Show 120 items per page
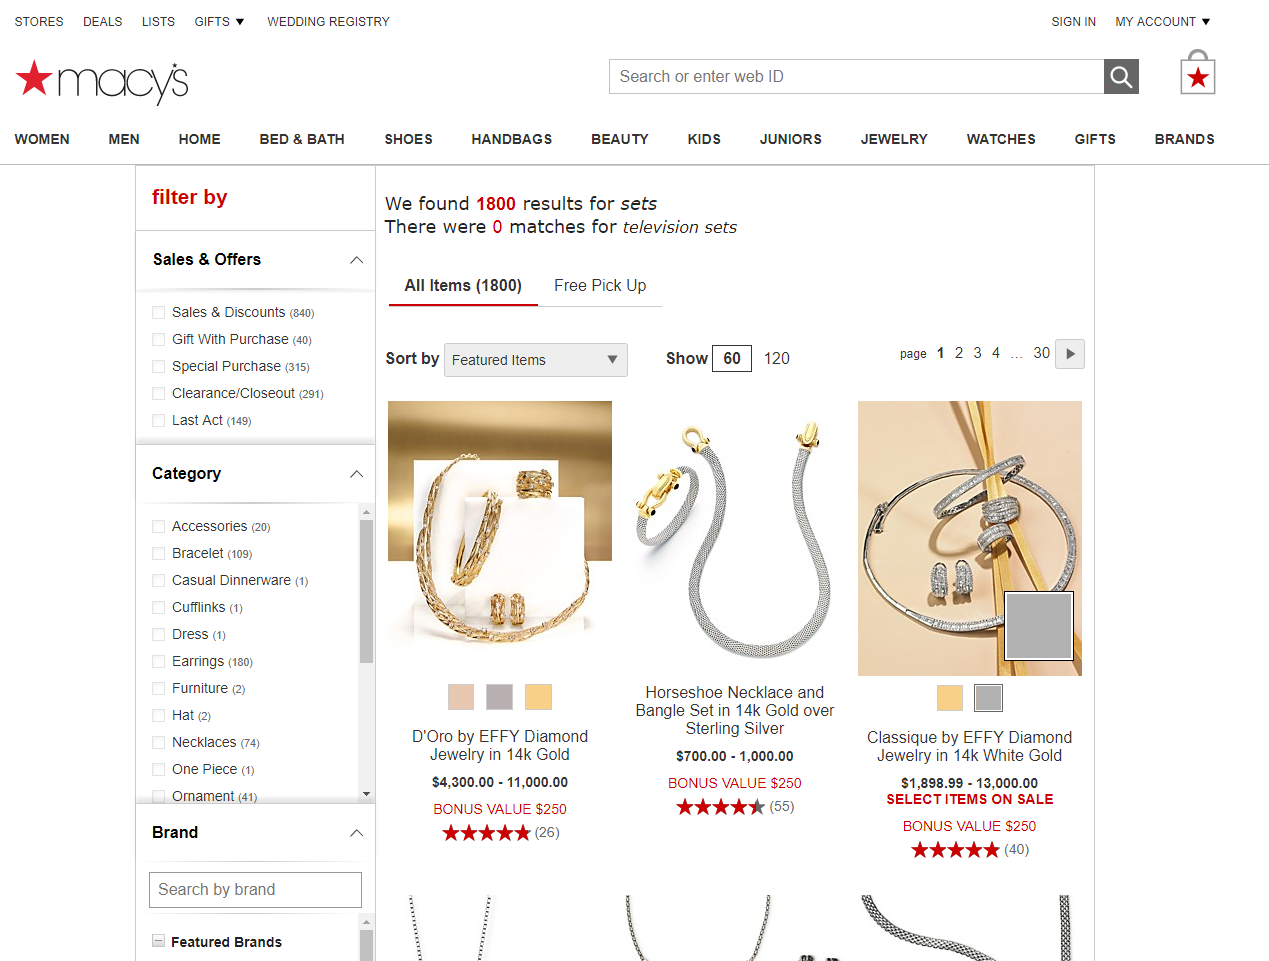 pyautogui.click(x=777, y=358)
